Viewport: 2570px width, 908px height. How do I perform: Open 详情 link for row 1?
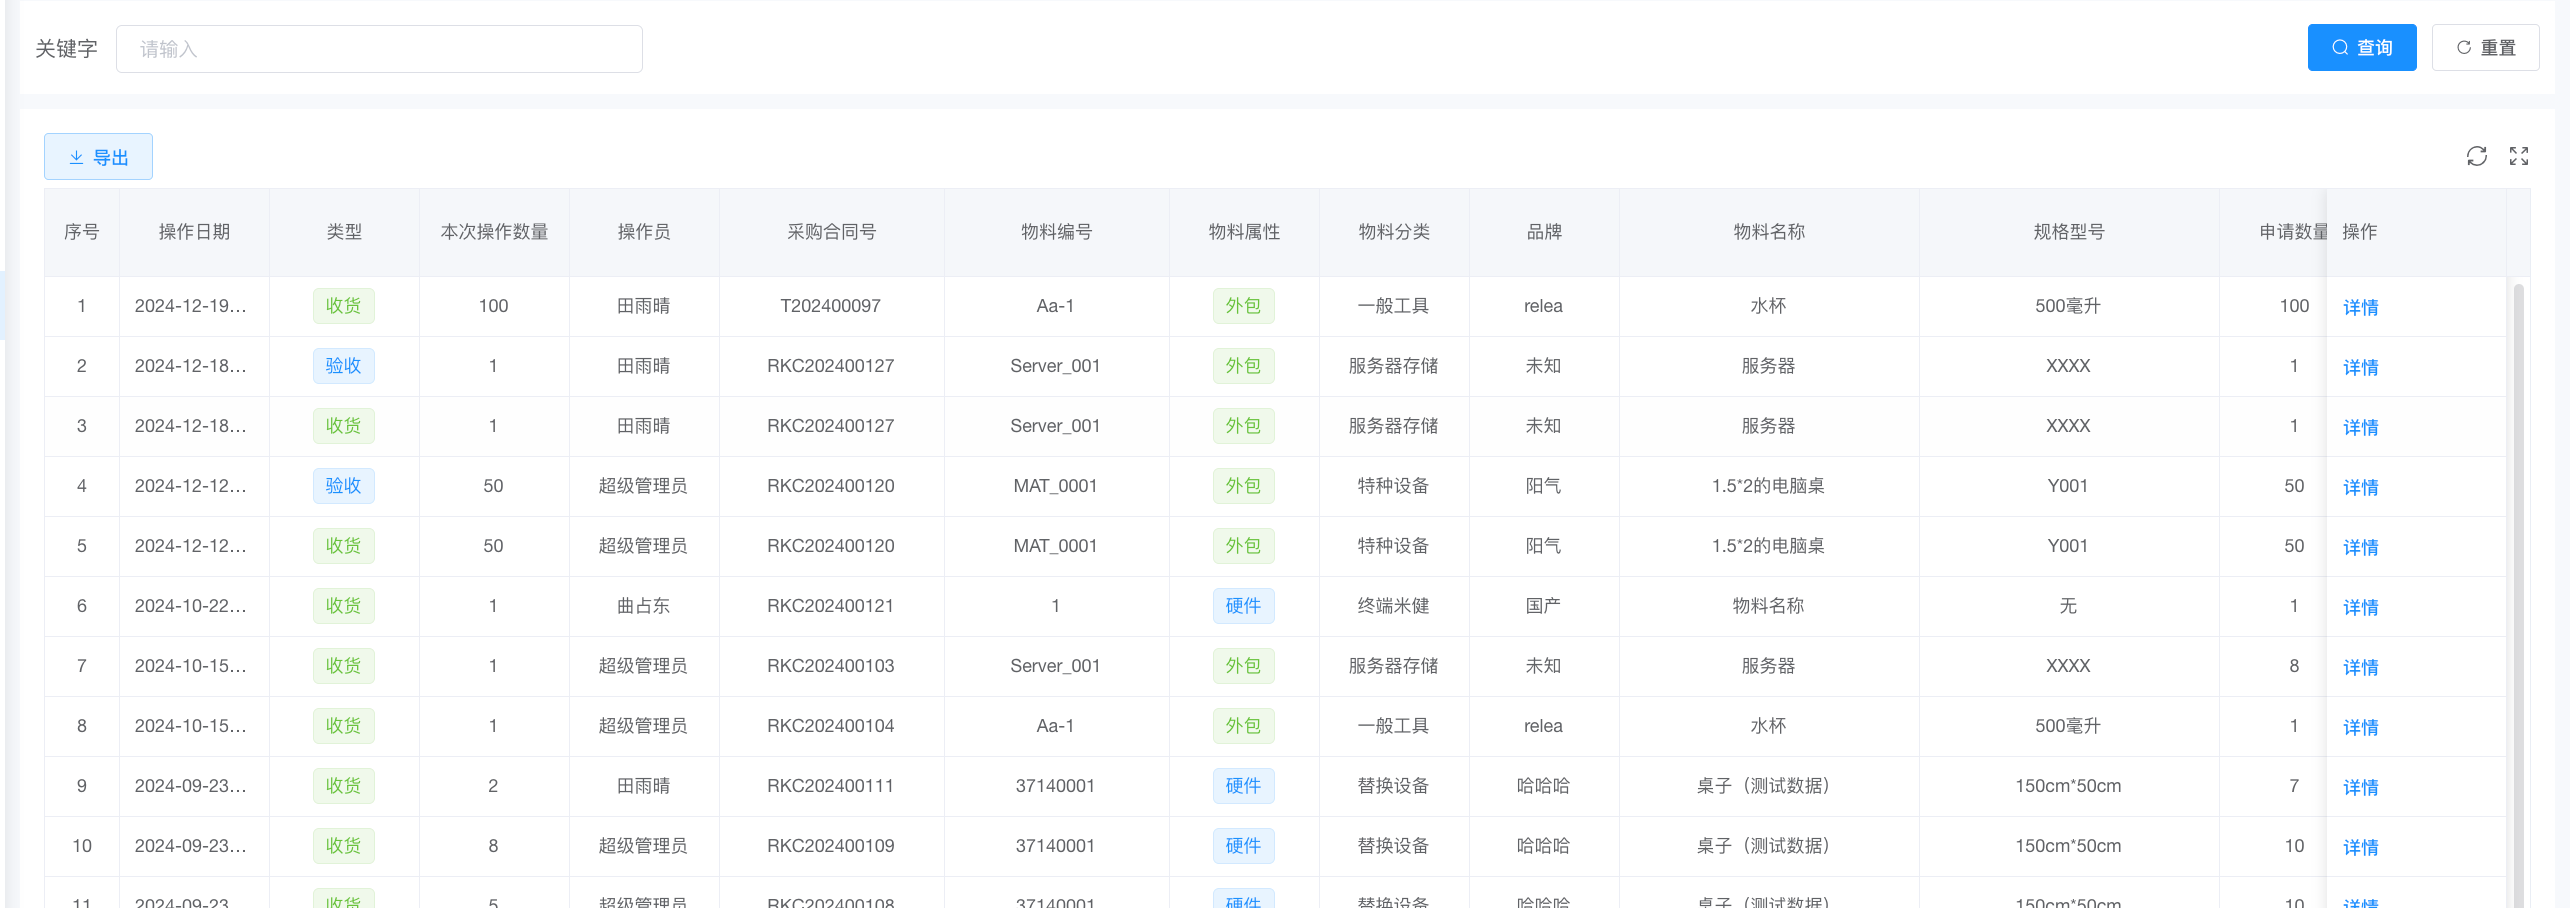pos(2360,307)
